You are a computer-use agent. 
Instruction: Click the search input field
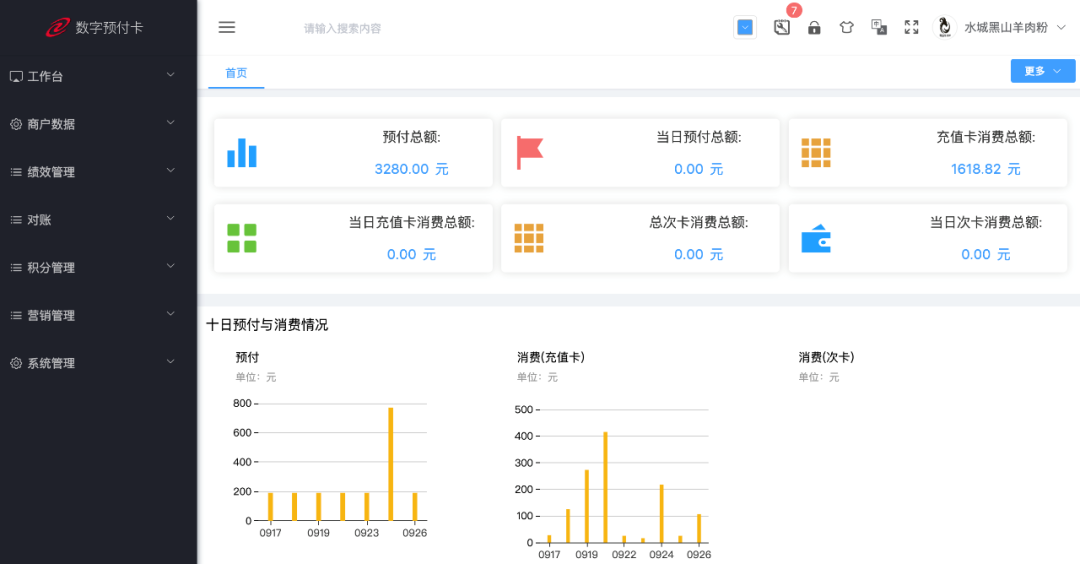click(400, 28)
